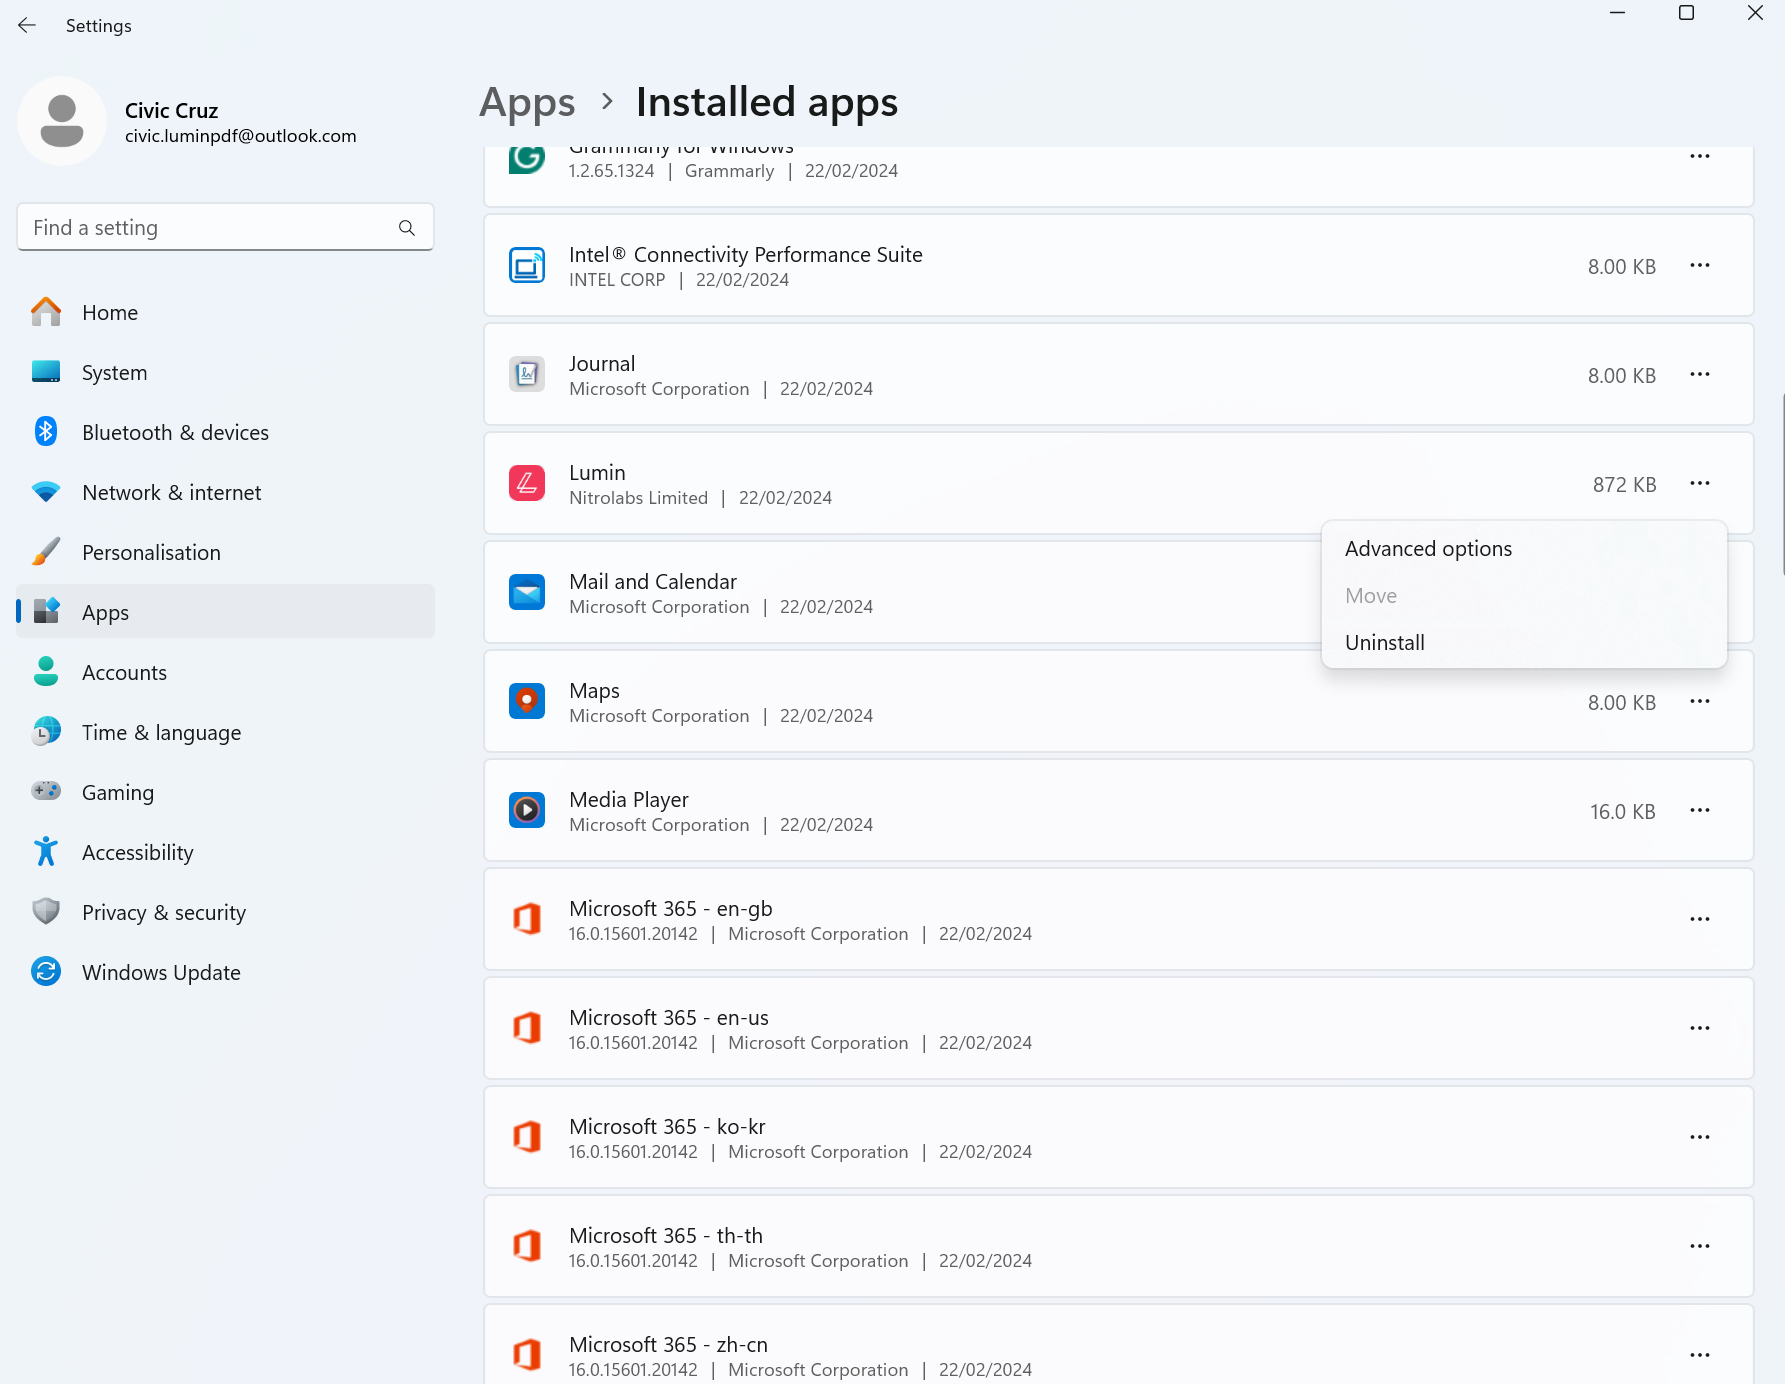Select Advanced options for Lumin
The height and width of the screenshot is (1384, 1785).
[1428, 548]
